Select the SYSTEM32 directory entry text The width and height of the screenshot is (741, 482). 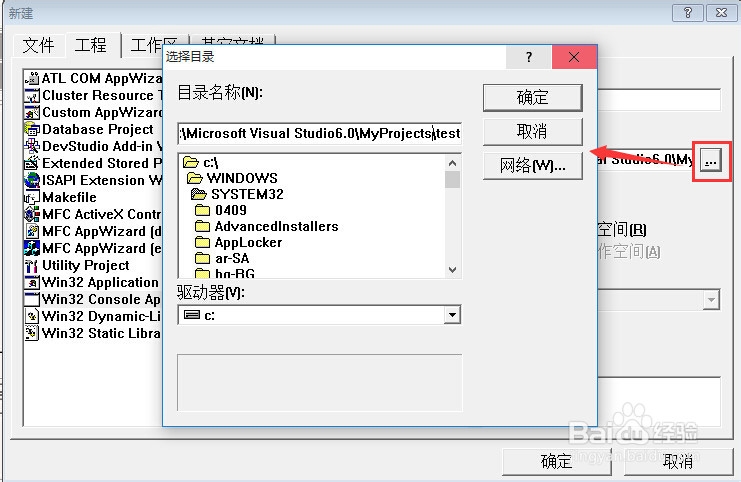[247, 194]
